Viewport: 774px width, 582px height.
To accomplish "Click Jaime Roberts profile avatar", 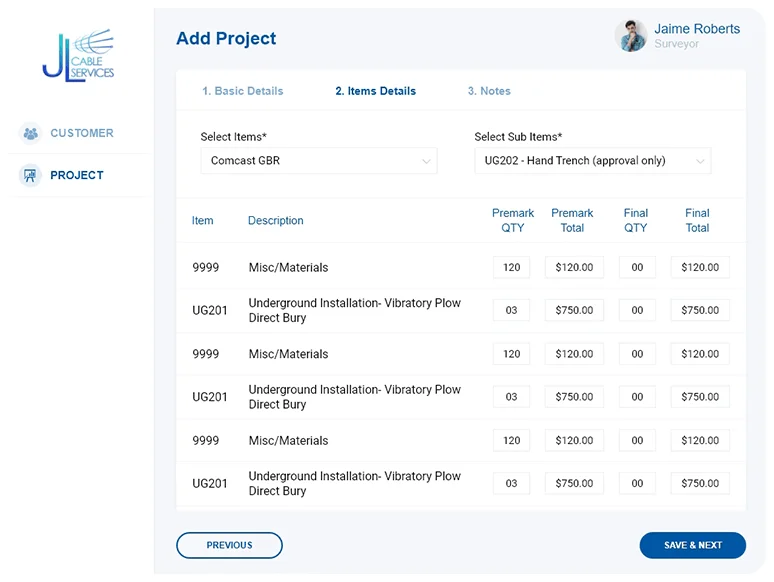I will 631,36.
